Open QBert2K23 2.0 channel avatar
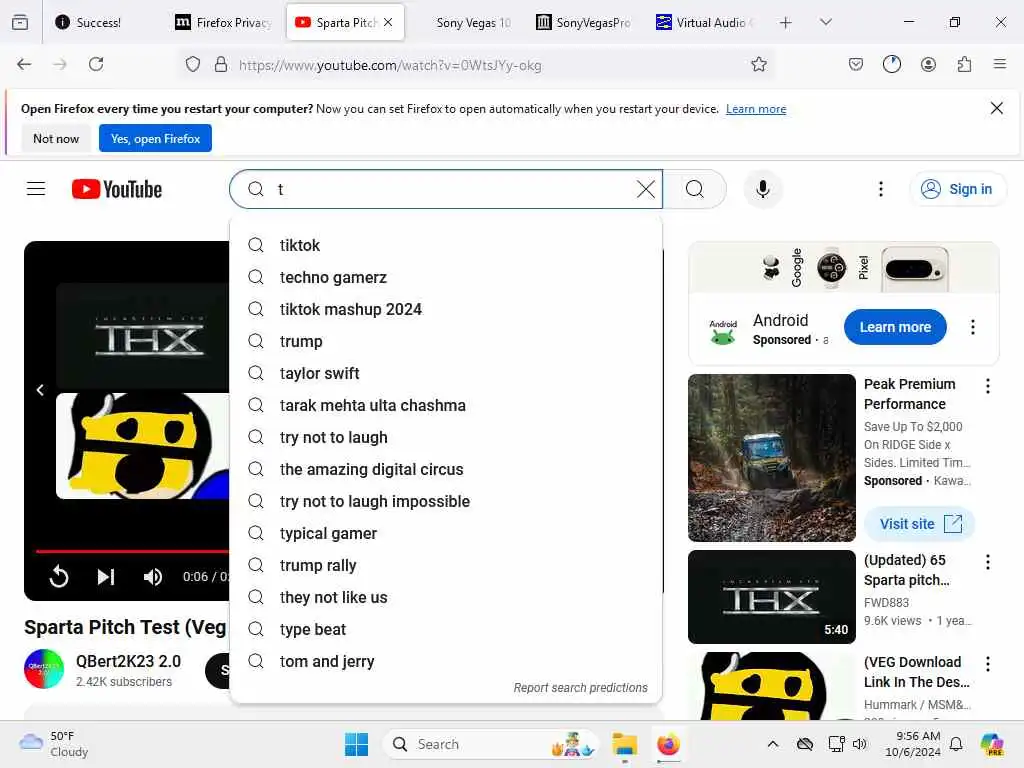The height and width of the screenshot is (768, 1024). (x=44, y=669)
